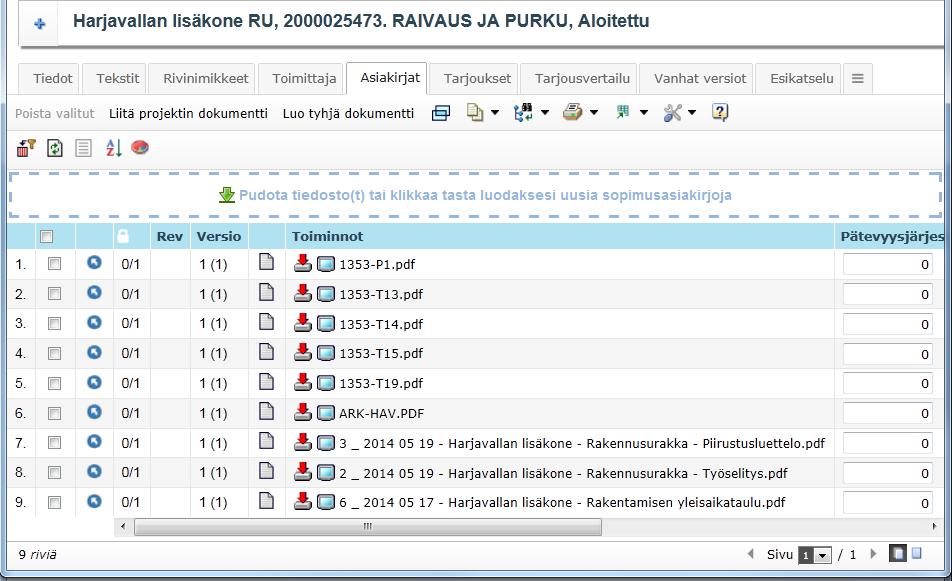952x581 pixels.
Task: Check the box for row 1 1353-P1.pdf
Action: [x=55, y=264]
